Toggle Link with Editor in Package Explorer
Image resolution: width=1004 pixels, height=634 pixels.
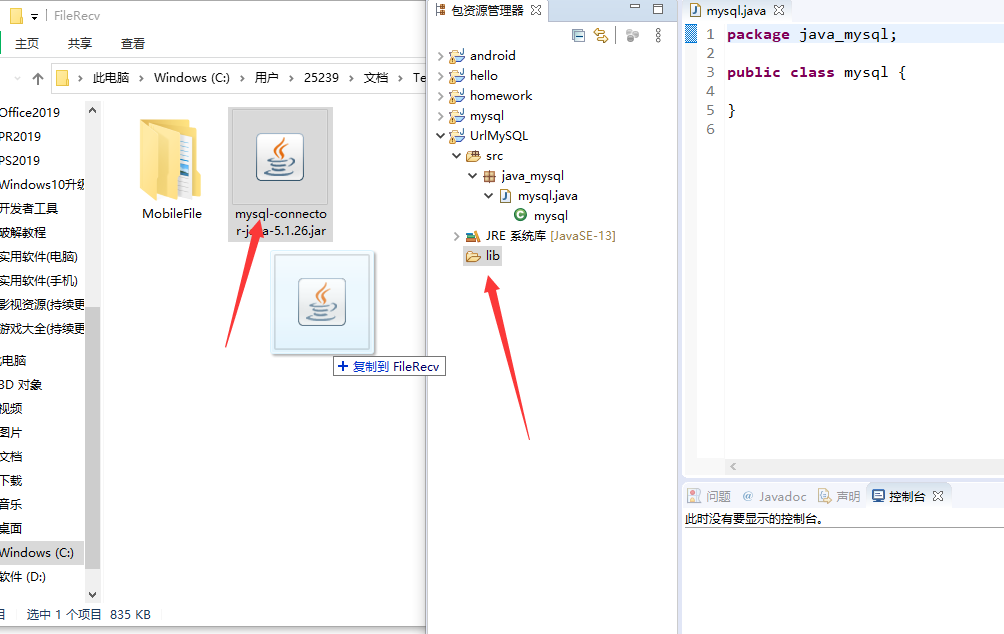point(601,35)
